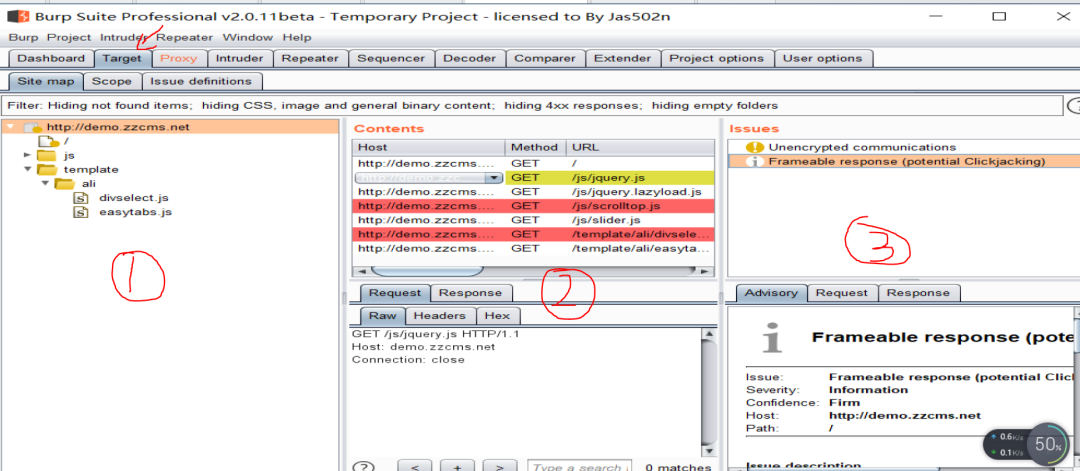Expand the js folder node
This screenshot has width=1080, height=471.
click(28, 155)
